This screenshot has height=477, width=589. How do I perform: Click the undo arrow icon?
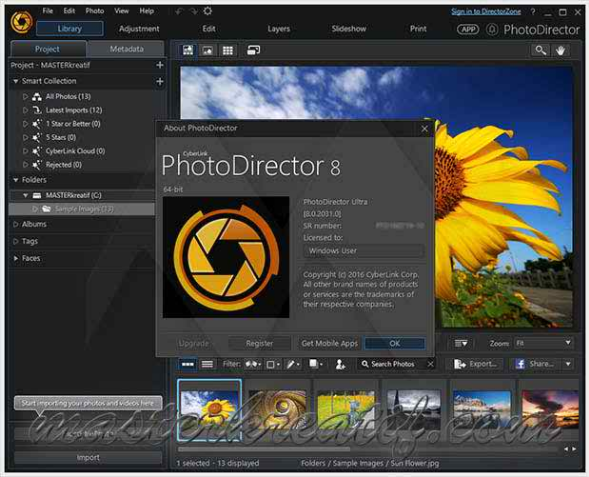[179, 12]
